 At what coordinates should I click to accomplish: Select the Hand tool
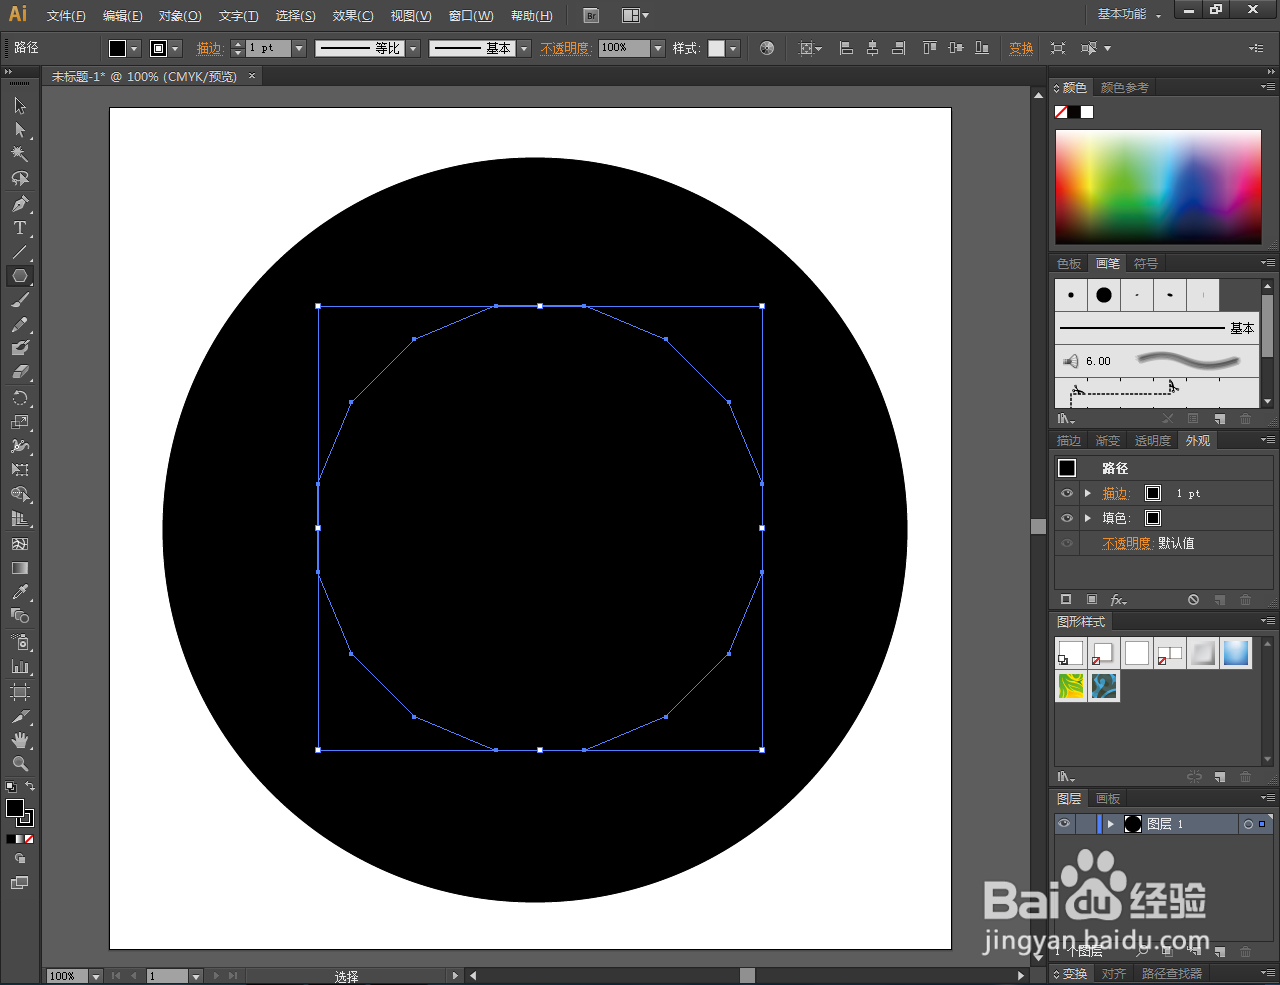19,740
